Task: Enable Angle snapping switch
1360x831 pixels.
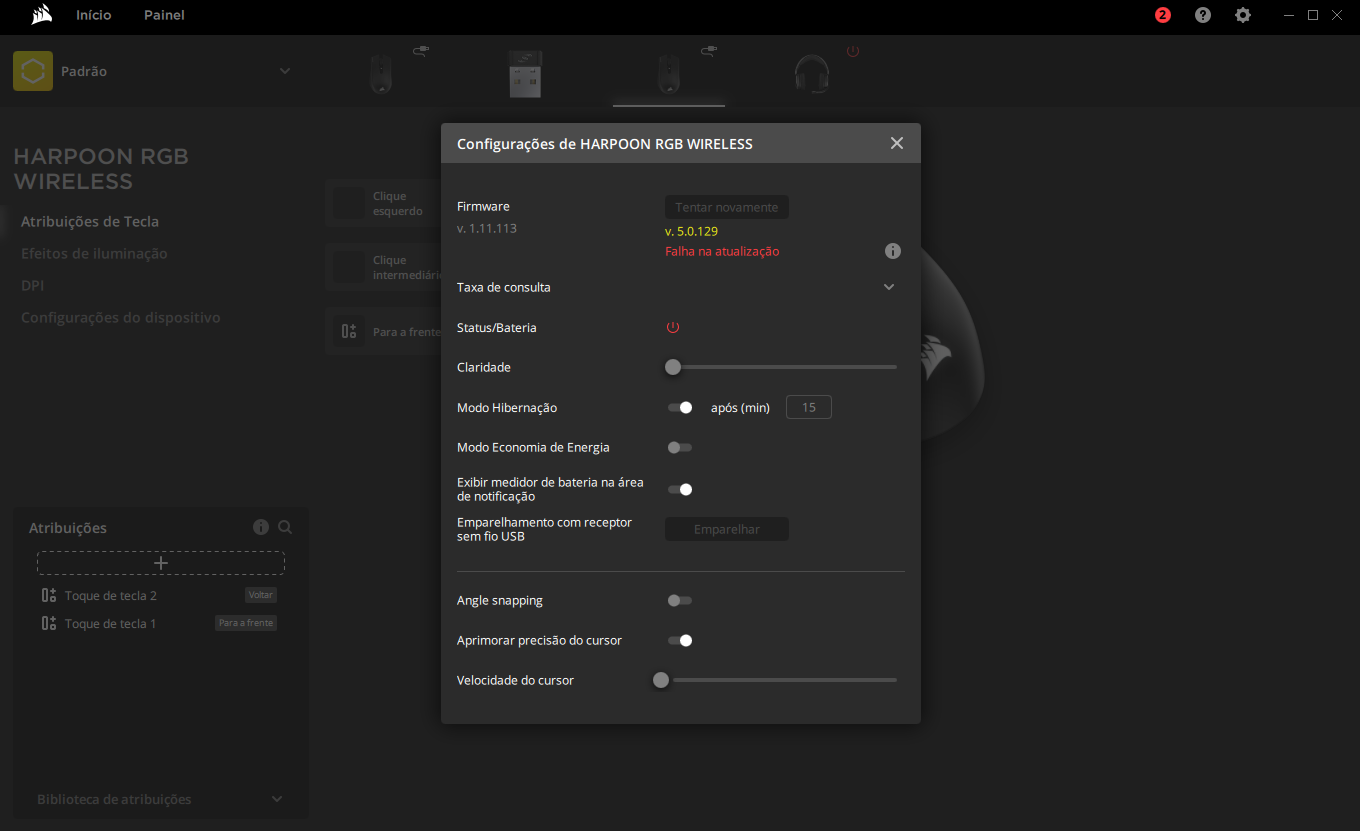Action: click(x=680, y=600)
